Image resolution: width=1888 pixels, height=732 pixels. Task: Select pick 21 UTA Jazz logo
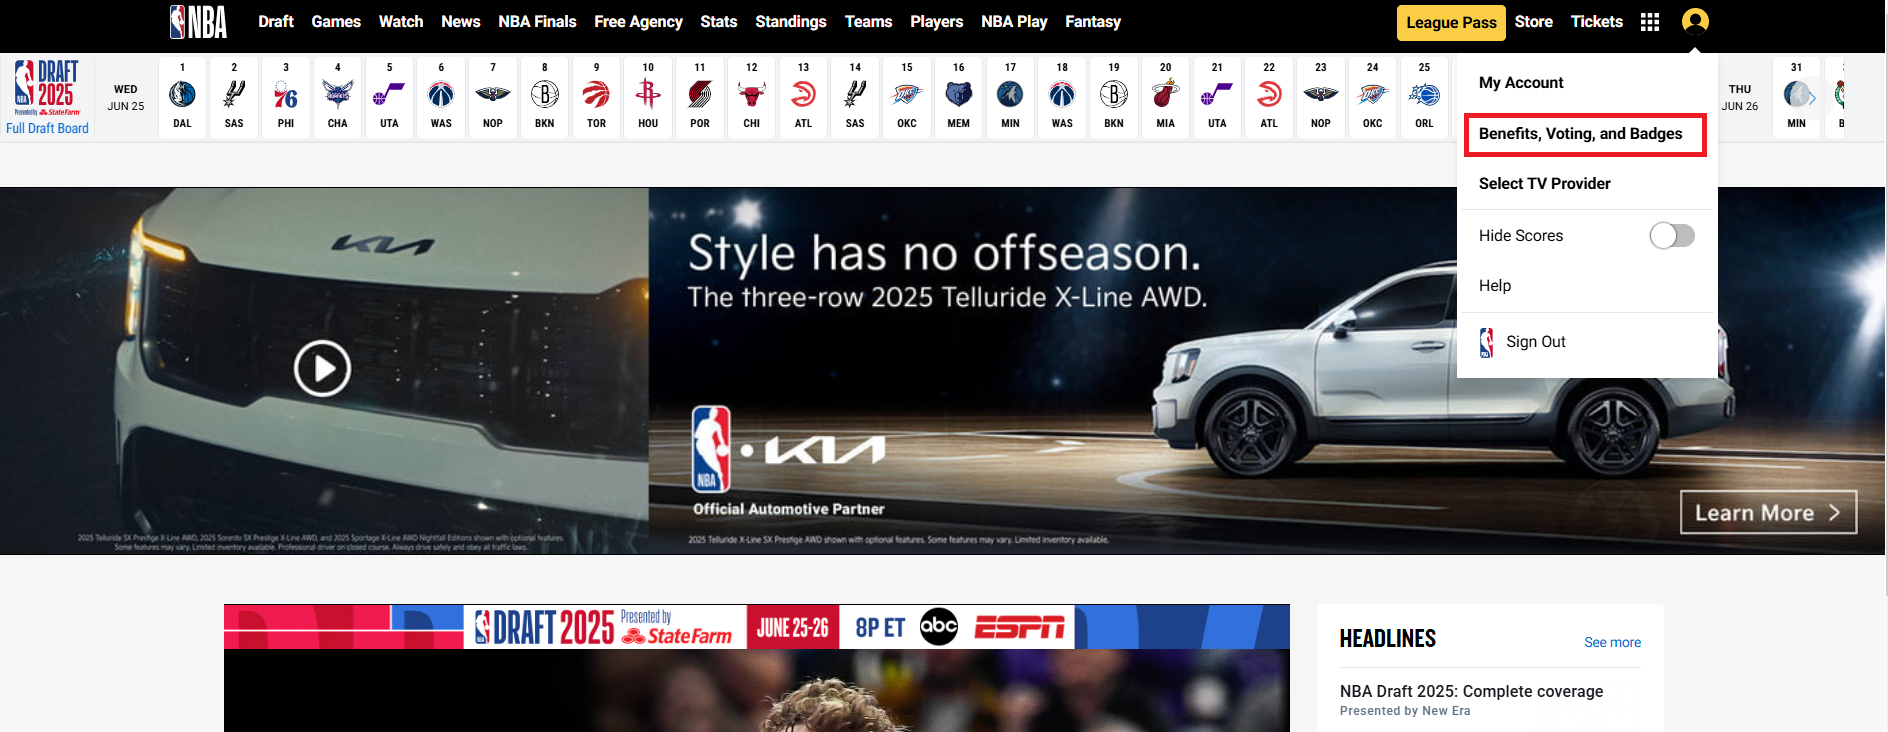(x=1217, y=94)
